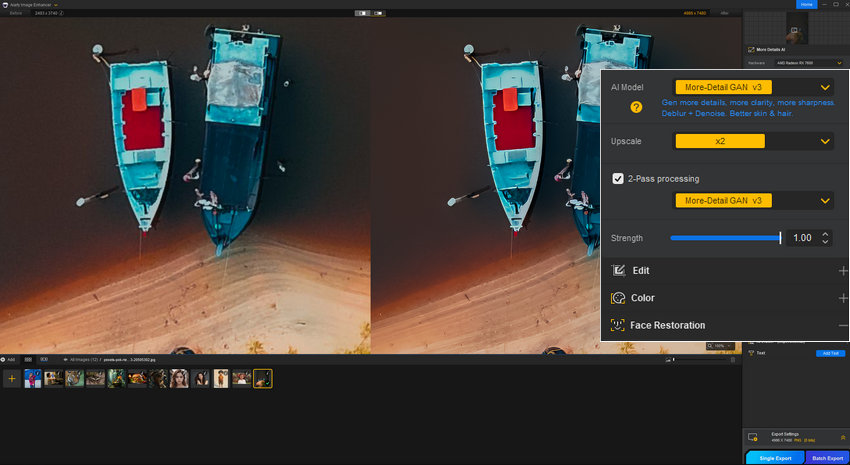Click the thumbnail size slider
This screenshot has height=465, width=850.
699,359
